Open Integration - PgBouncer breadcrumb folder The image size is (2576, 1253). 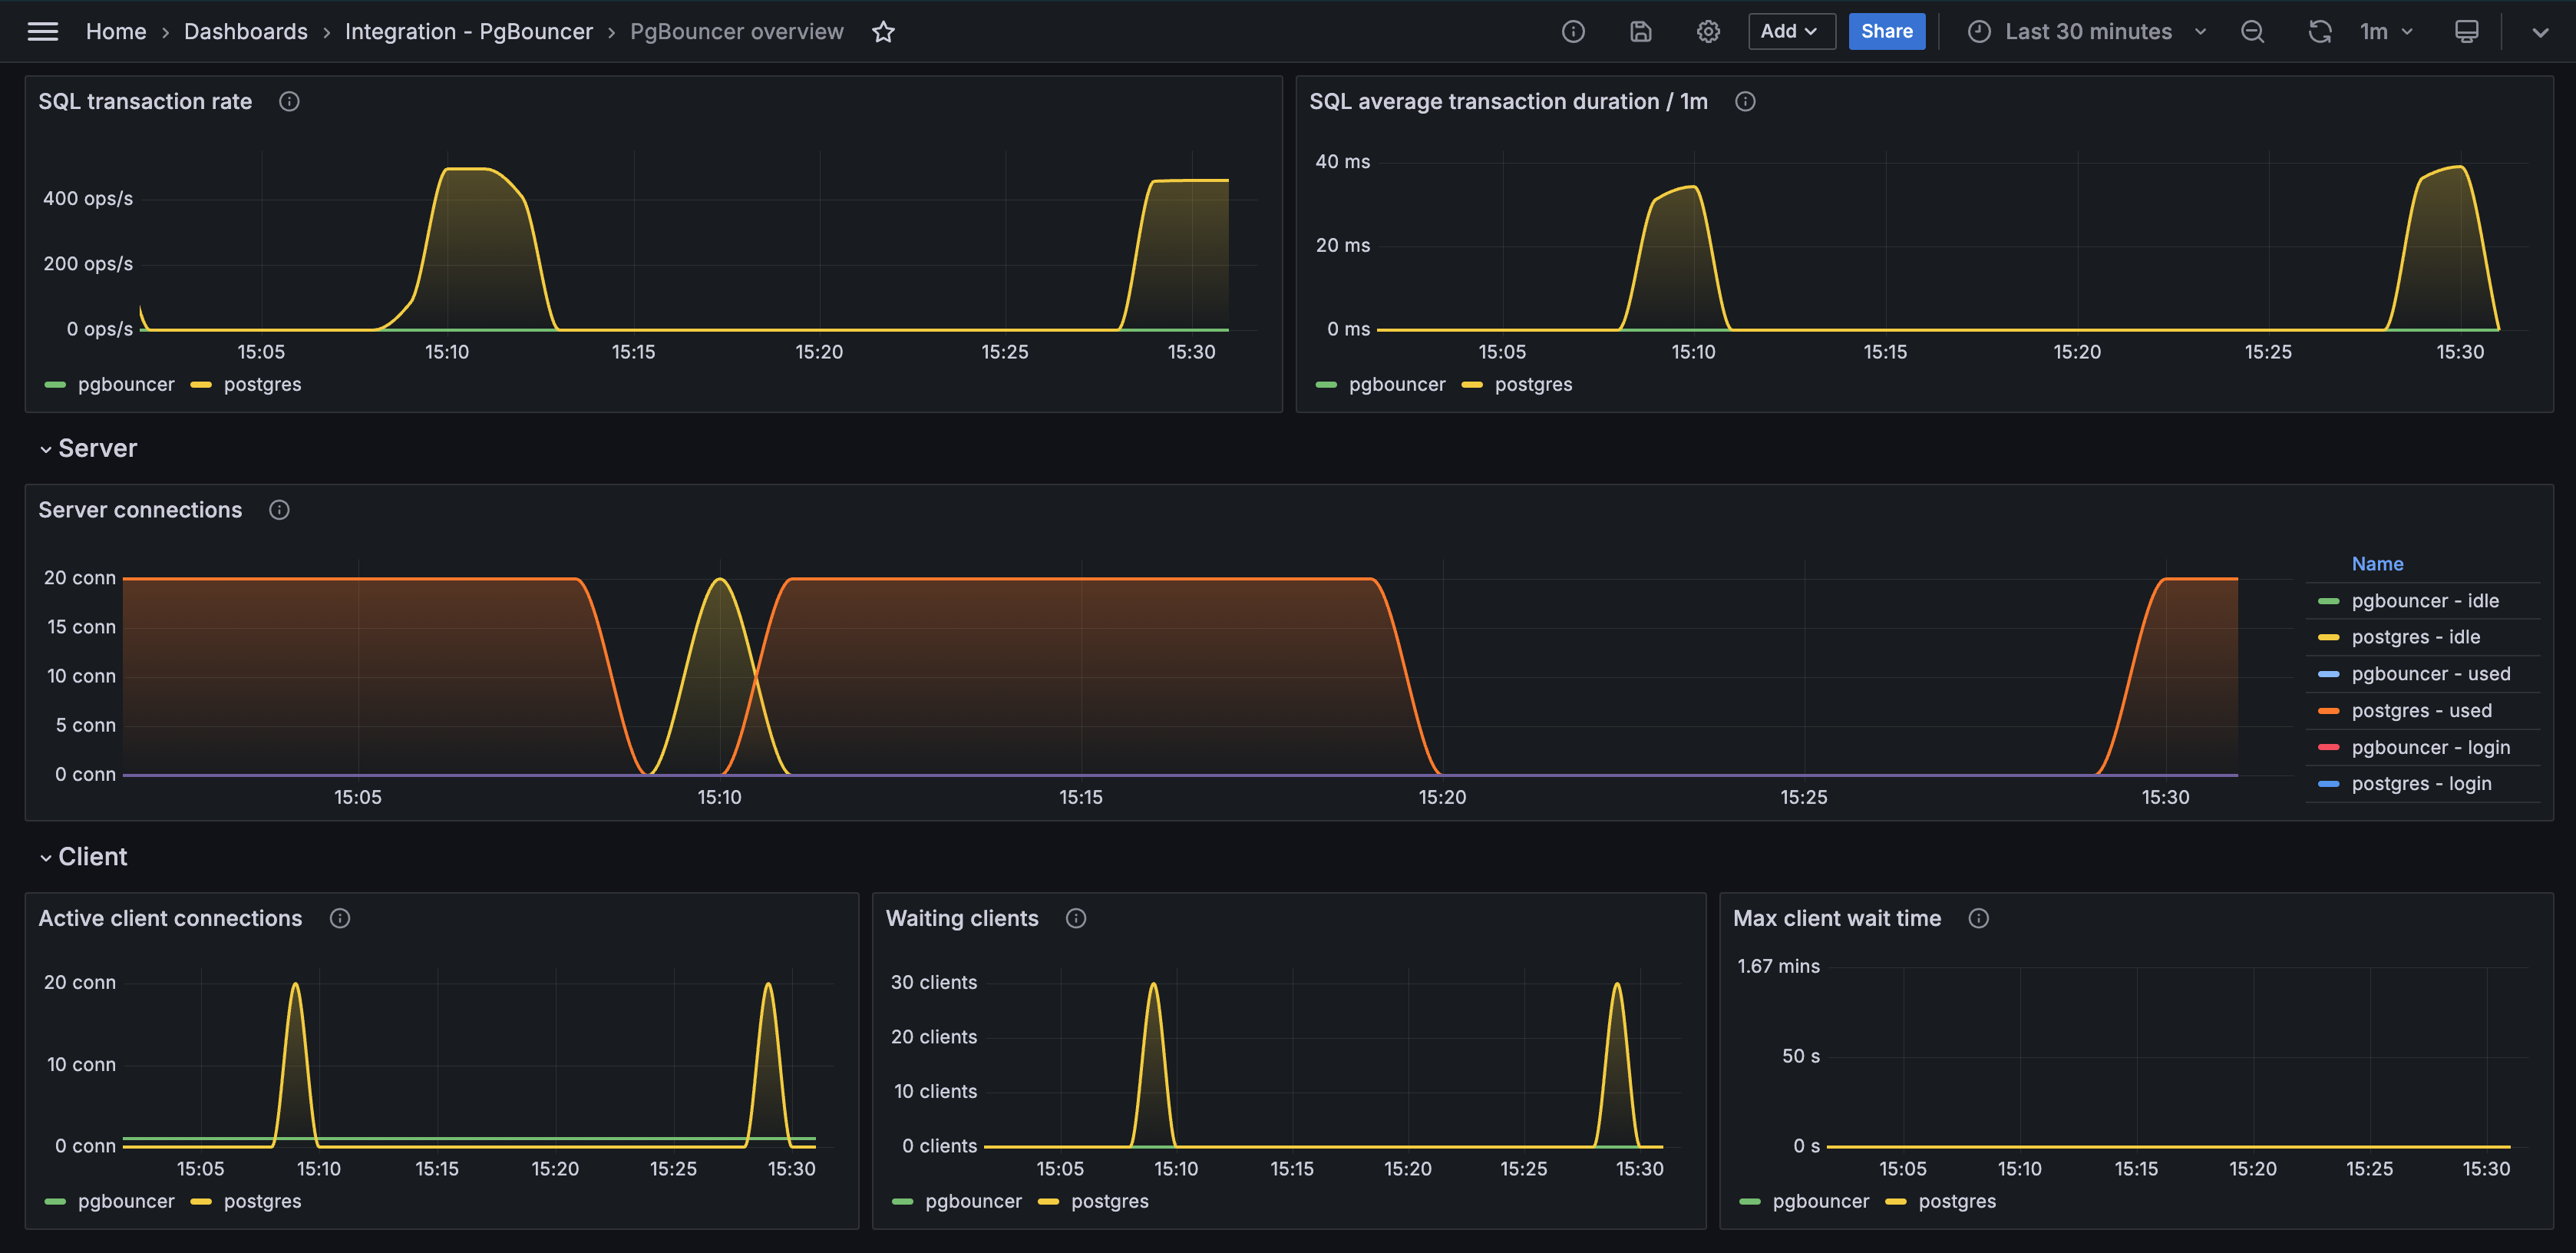[x=468, y=32]
